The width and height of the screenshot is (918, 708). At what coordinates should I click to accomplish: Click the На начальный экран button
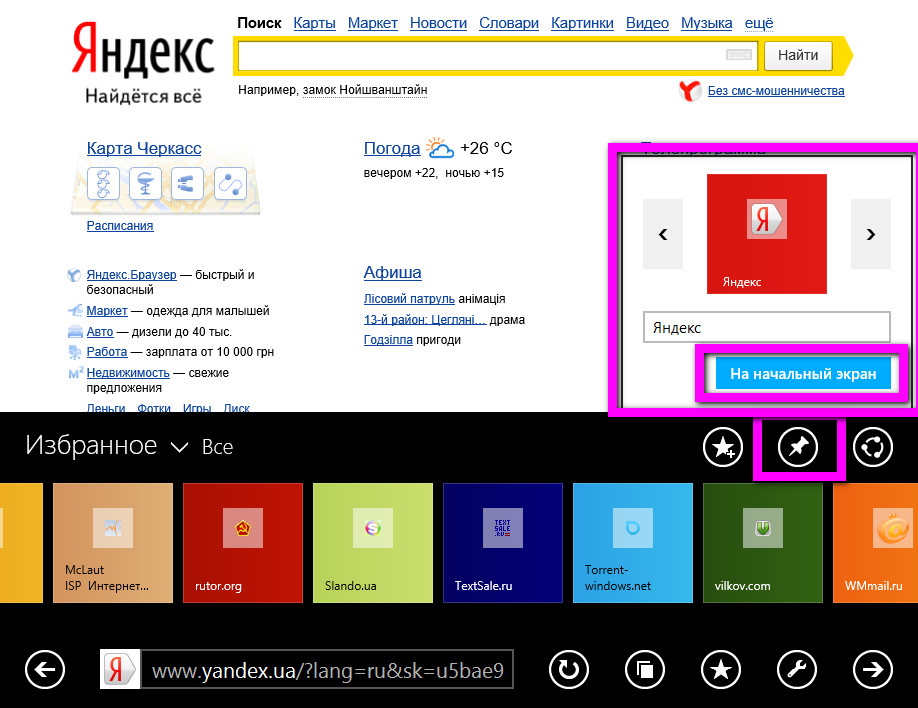coord(803,374)
